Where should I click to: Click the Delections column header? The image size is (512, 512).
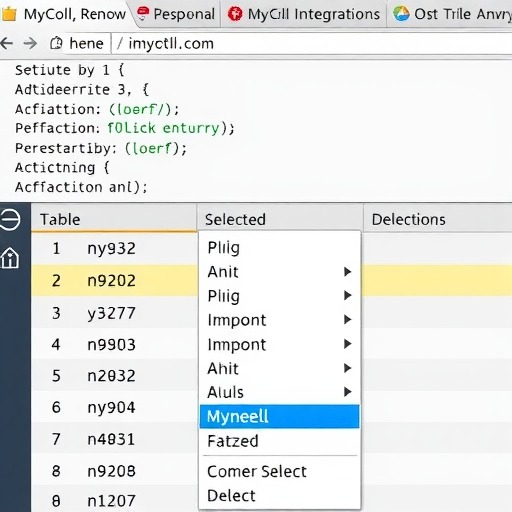coord(438,219)
